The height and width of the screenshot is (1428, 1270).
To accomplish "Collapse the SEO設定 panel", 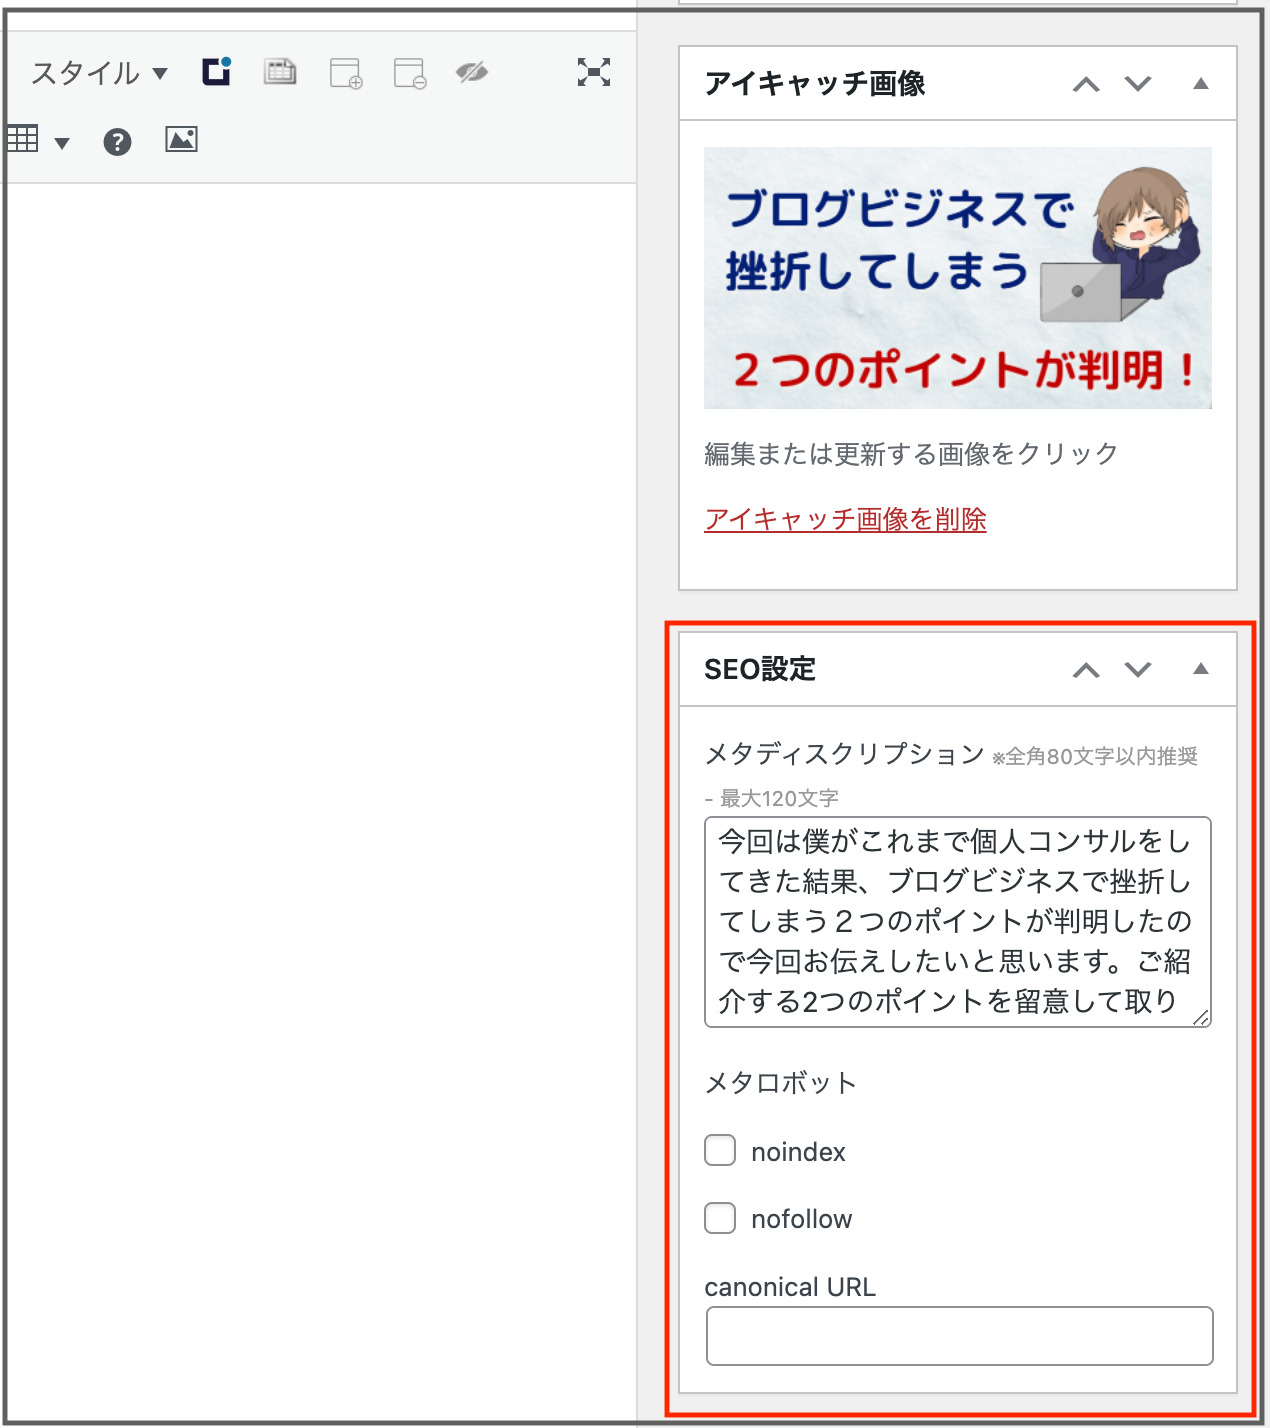I will 1201,669.
